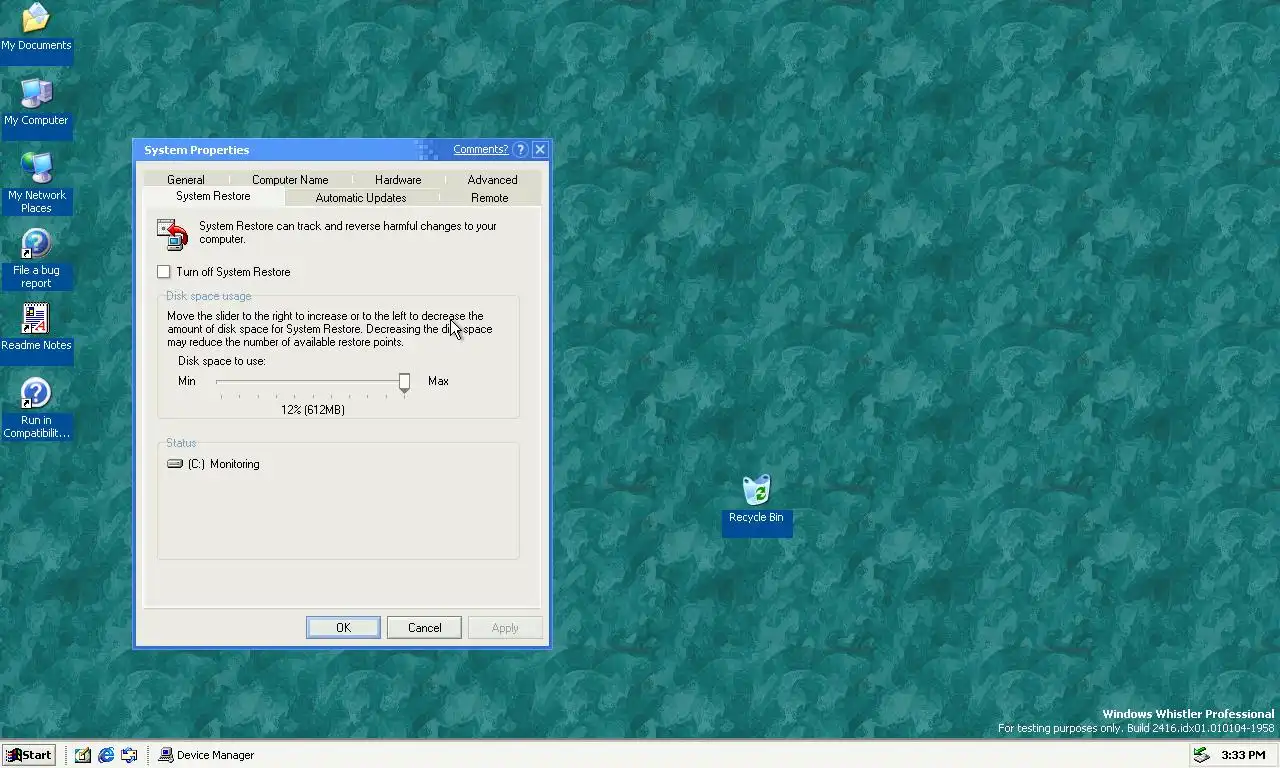Image resolution: width=1280 pixels, height=768 pixels.
Task: Click the help question mark button
Action: (x=520, y=150)
